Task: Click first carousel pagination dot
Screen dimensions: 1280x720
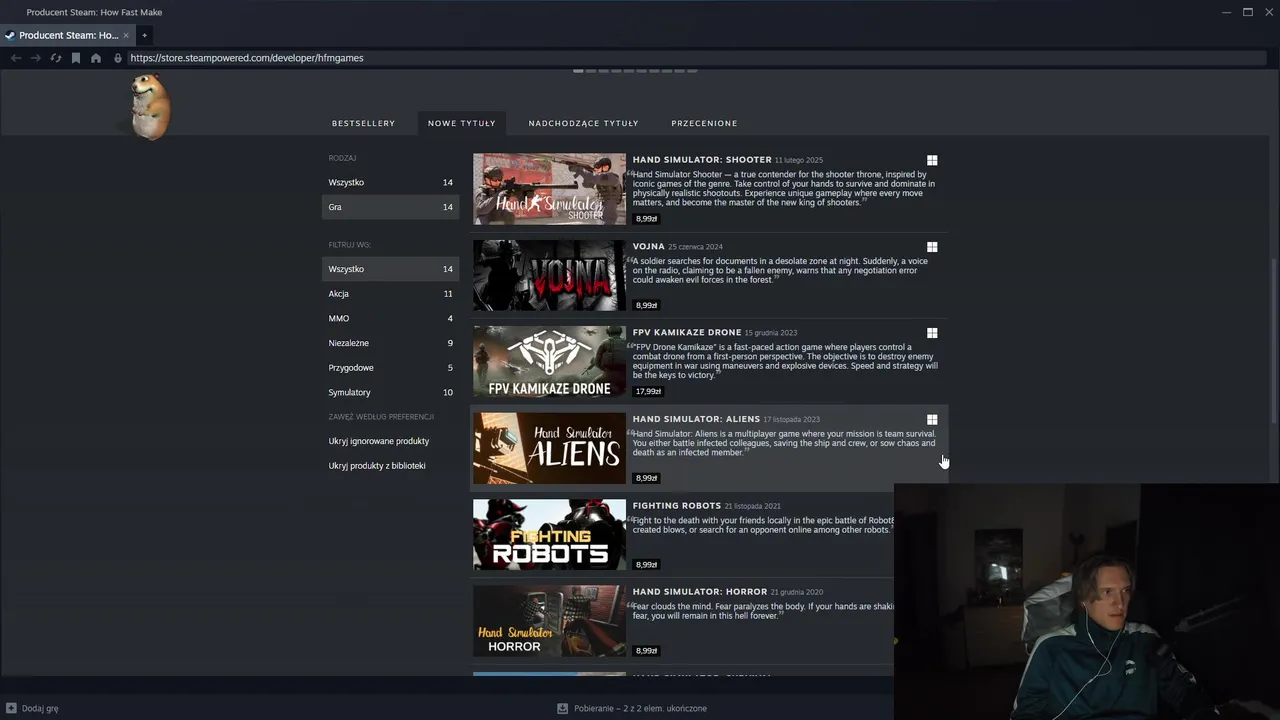Action: coord(578,71)
